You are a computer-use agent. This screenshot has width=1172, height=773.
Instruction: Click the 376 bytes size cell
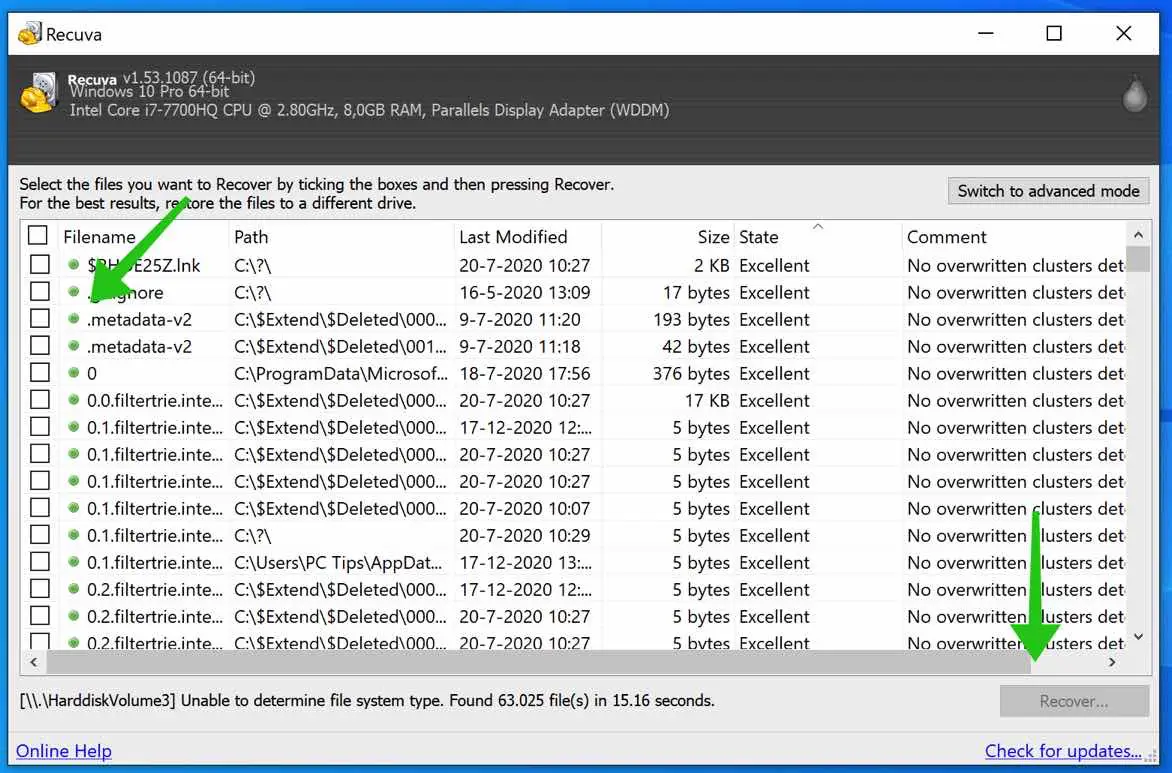click(x=691, y=373)
